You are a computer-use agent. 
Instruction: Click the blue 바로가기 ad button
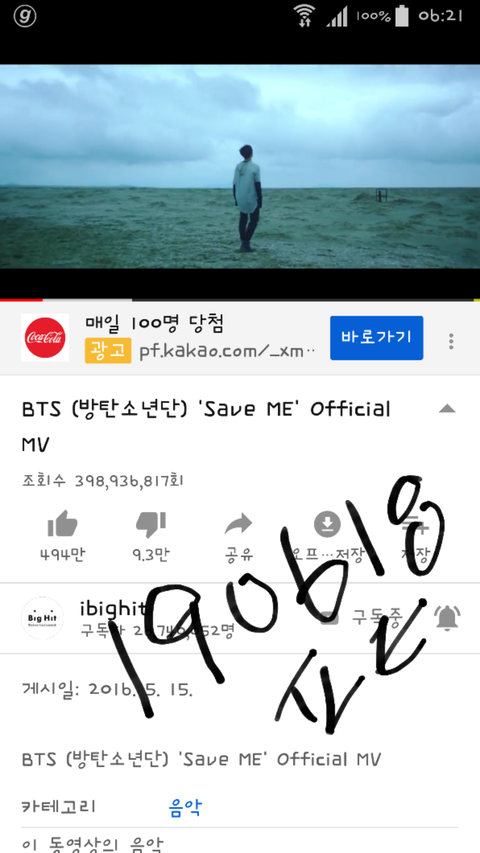click(377, 338)
